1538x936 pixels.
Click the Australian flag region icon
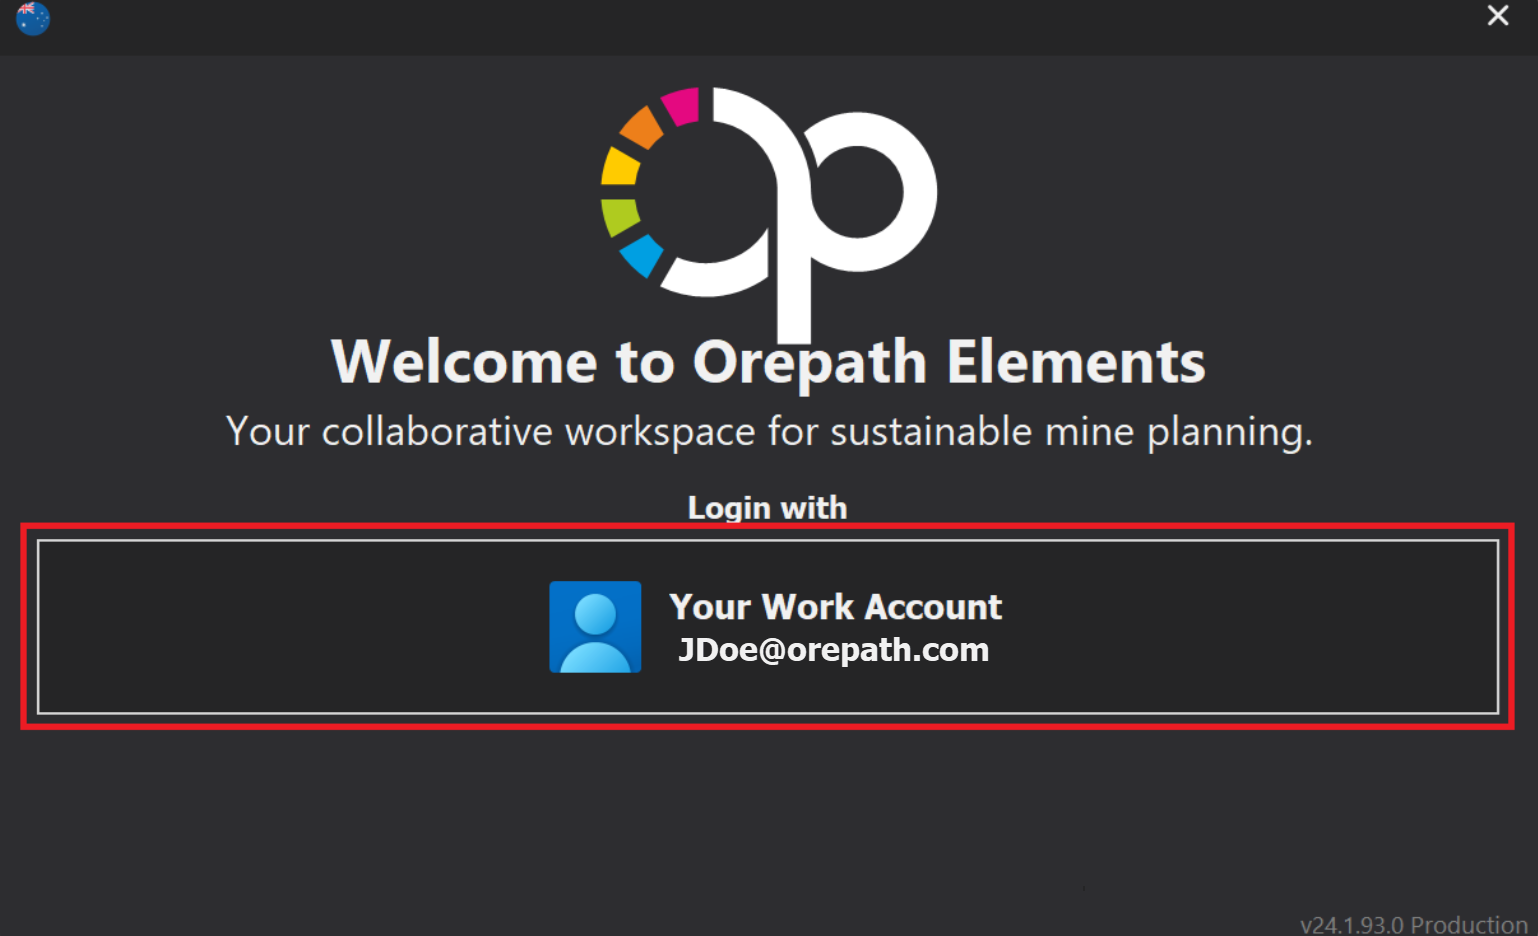coord(33,18)
